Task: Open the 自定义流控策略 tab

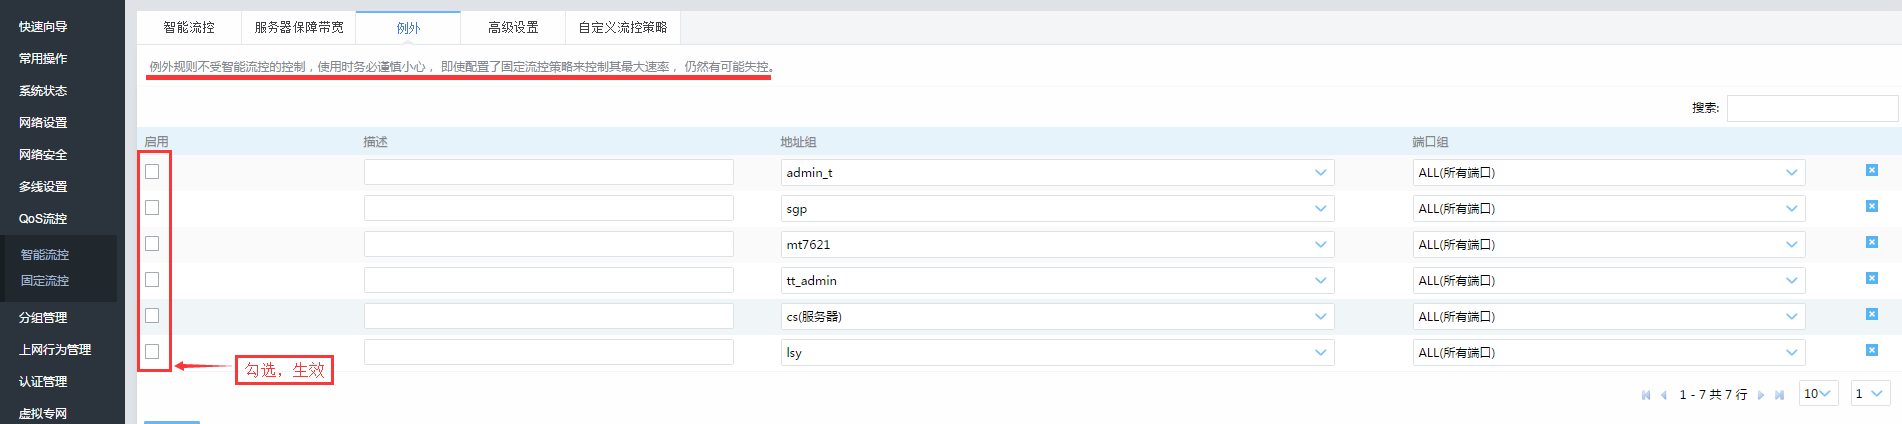Action: (622, 28)
